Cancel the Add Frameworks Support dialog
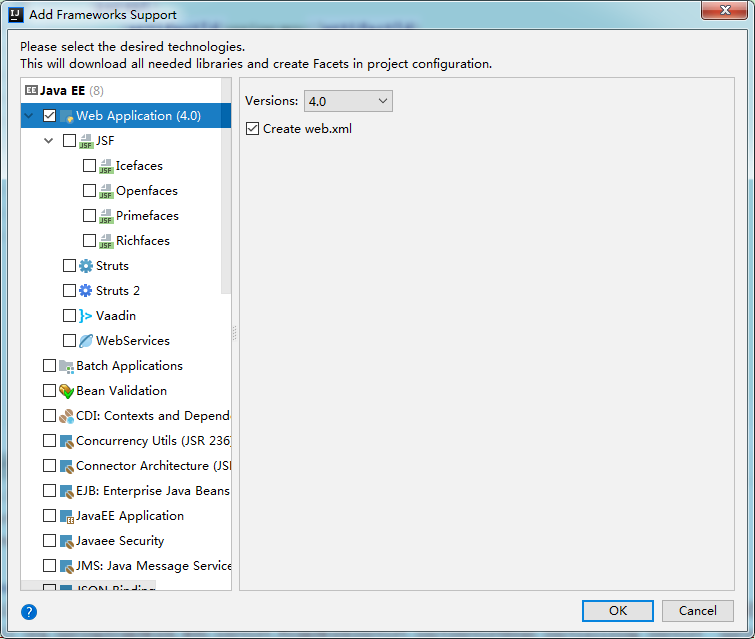This screenshot has height=639, width=755. [x=698, y=611]
